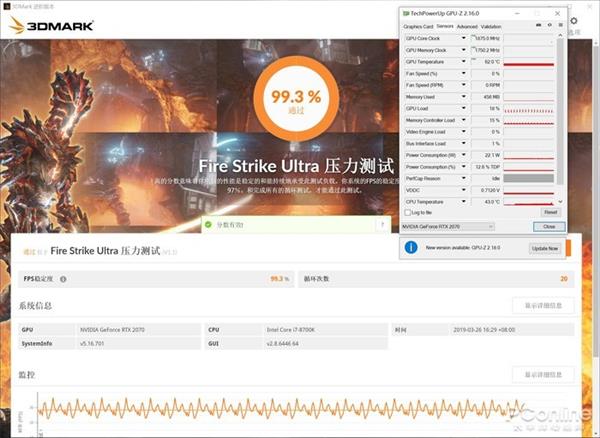Click the 3DMark window vertical scrollbar
Screen dimensions: 600x438
pos(597,199)
